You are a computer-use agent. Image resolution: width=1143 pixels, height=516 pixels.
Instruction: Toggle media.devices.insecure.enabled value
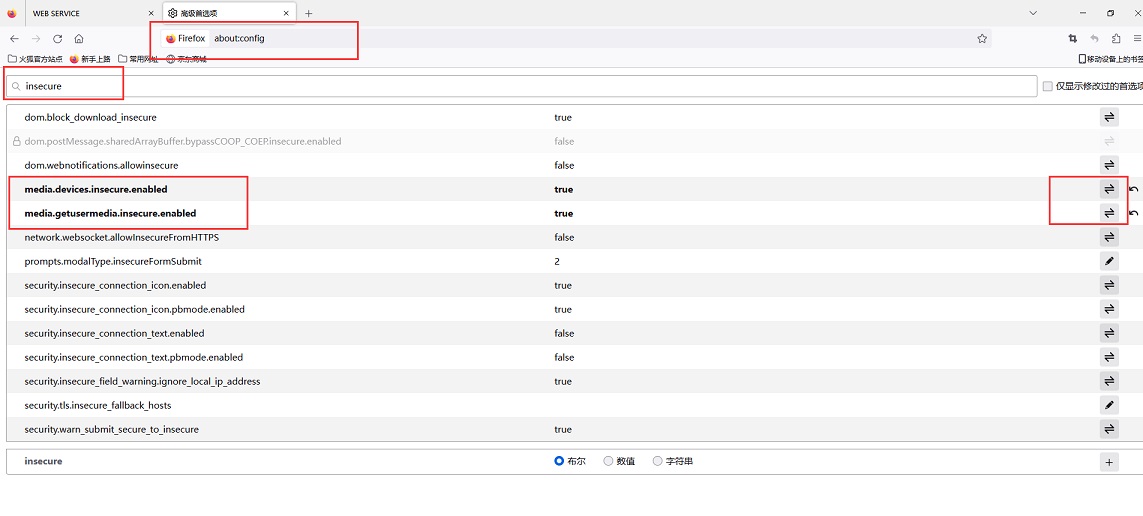pos(1109,189)
